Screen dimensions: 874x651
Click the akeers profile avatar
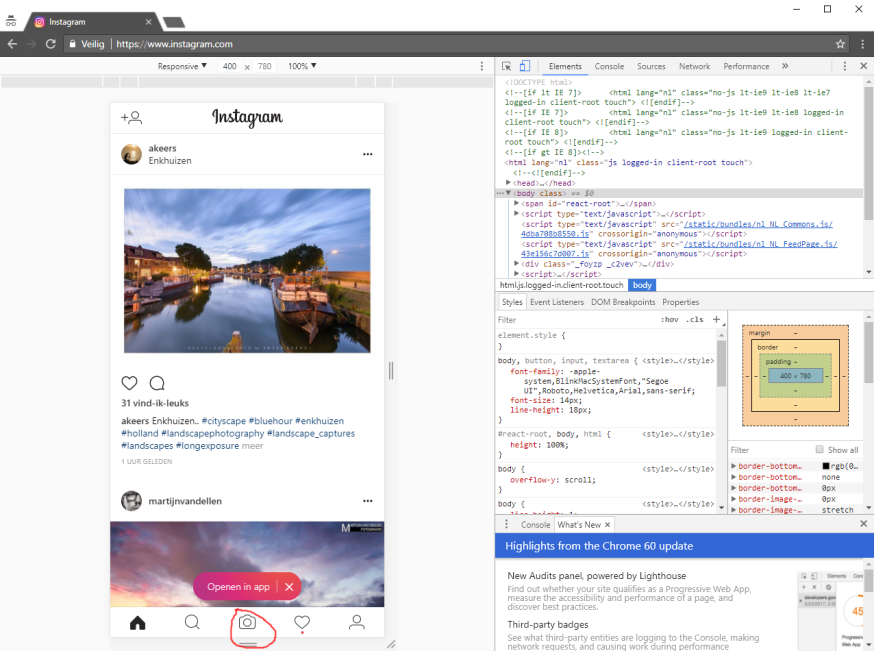(132, 154)
